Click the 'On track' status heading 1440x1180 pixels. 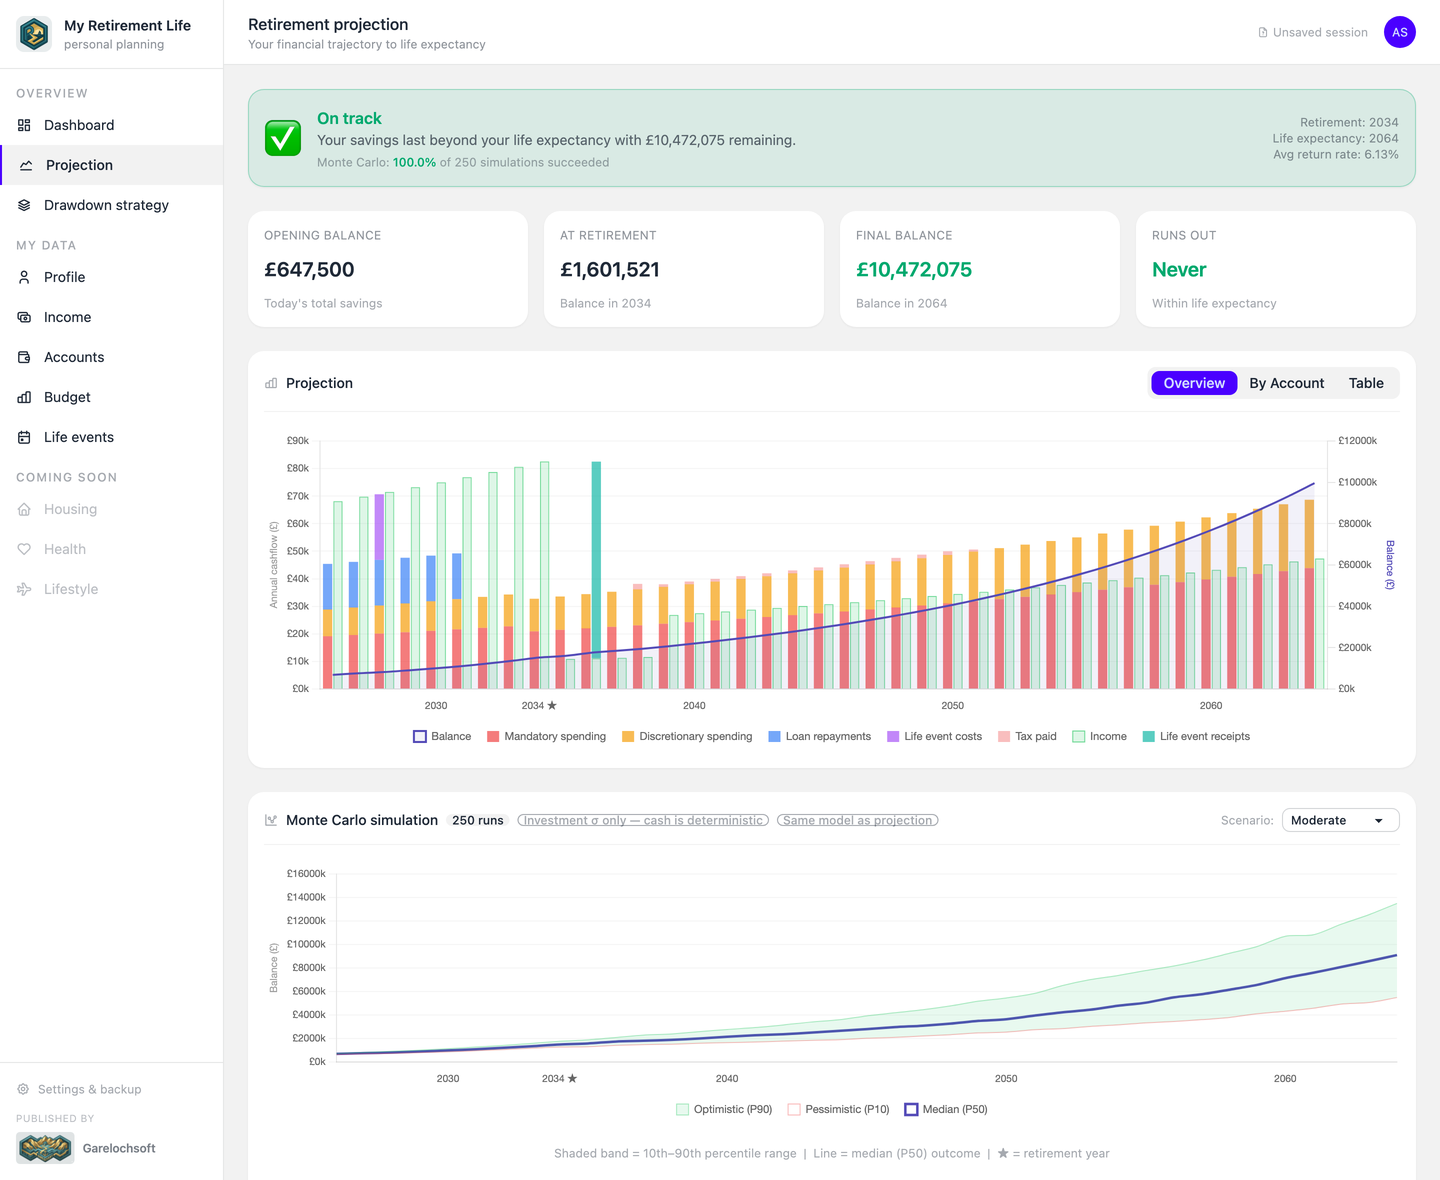pos(349,118)
